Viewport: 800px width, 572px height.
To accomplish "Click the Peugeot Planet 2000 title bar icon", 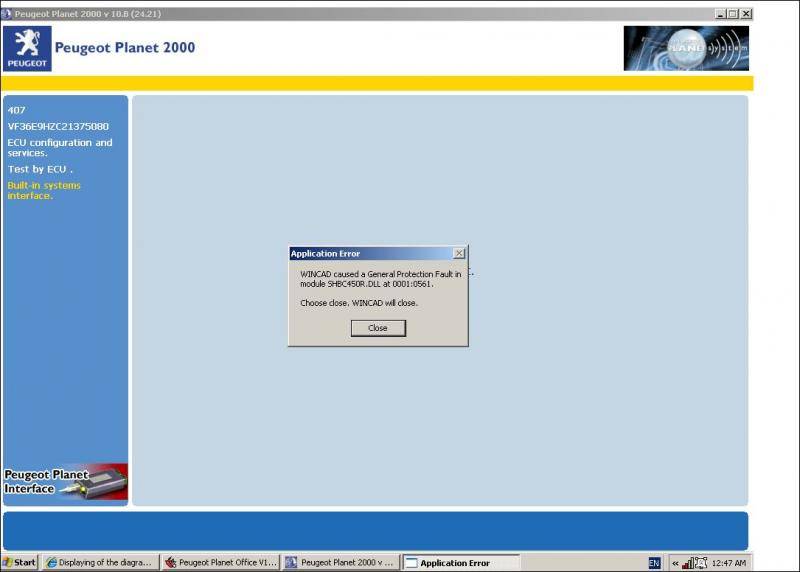I will click(8, 13).
